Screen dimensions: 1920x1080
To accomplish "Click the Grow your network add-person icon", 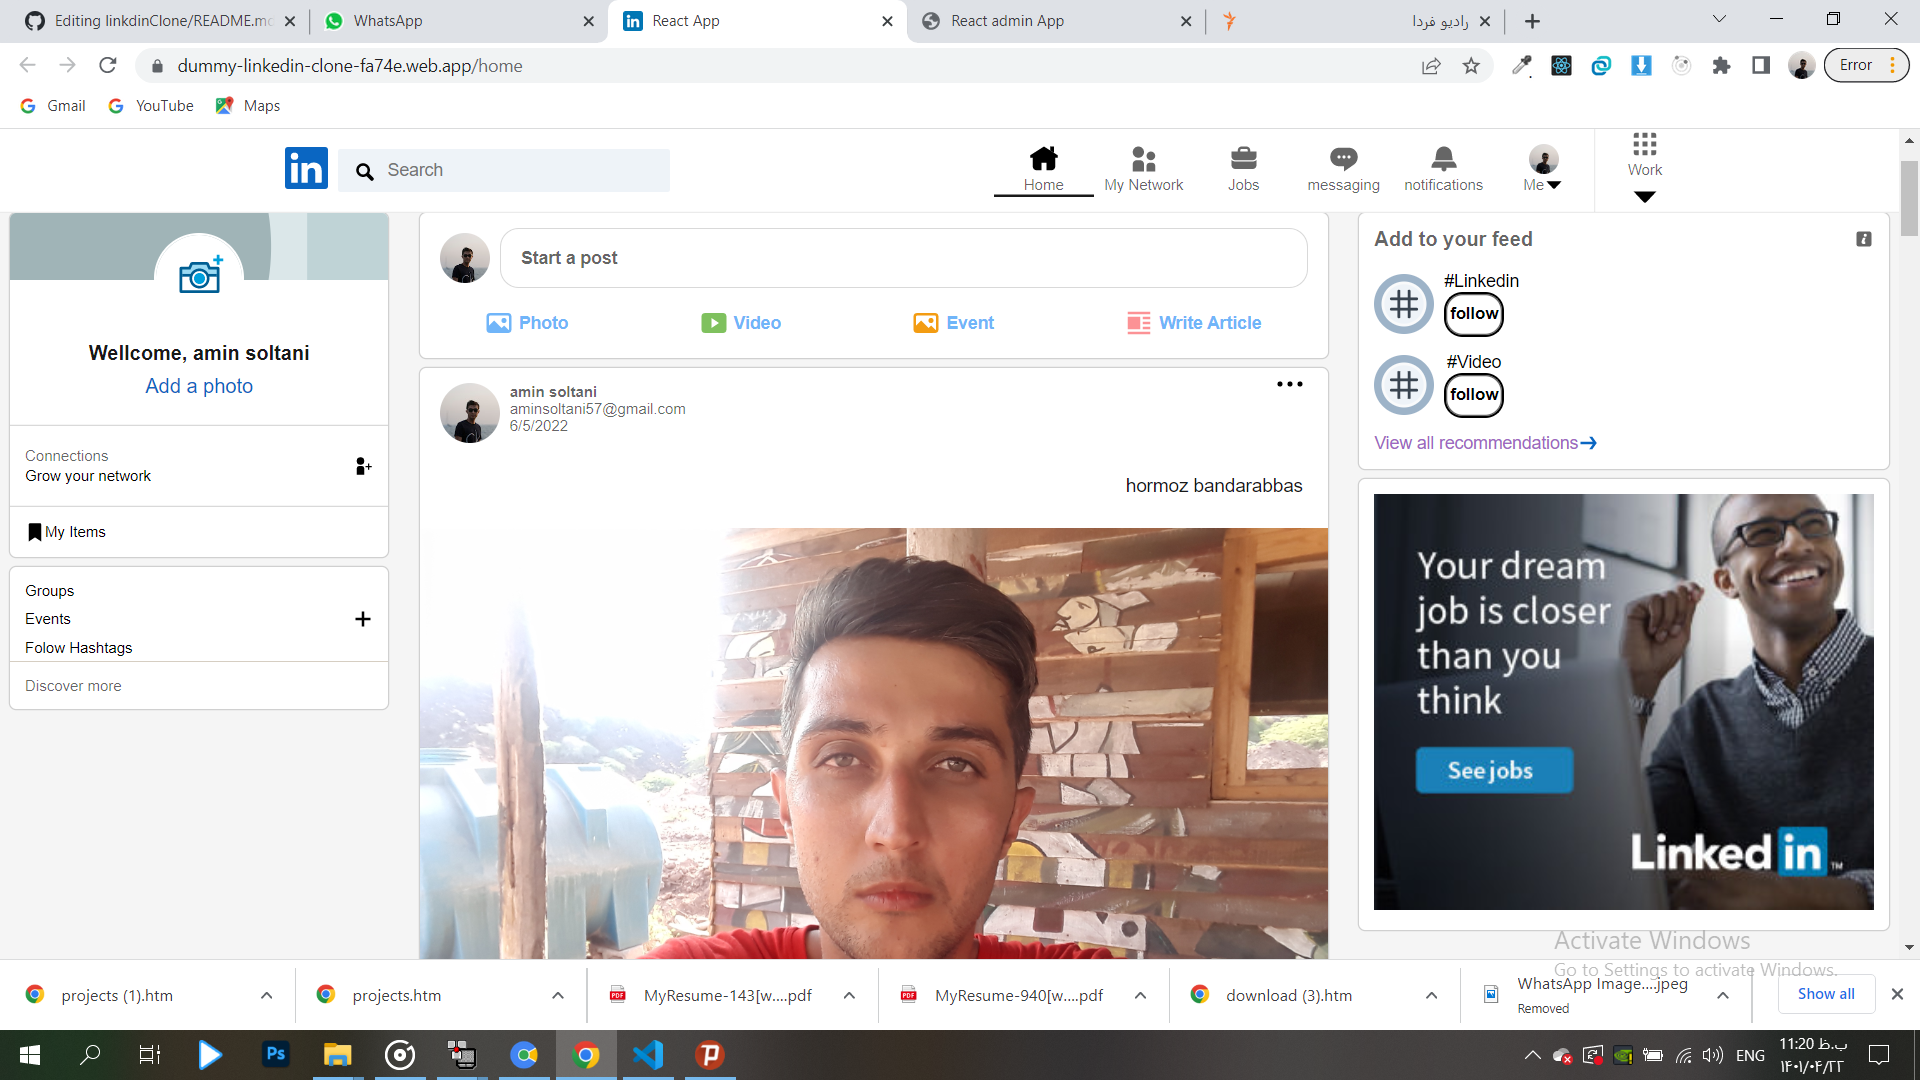I will click(363, 466).
